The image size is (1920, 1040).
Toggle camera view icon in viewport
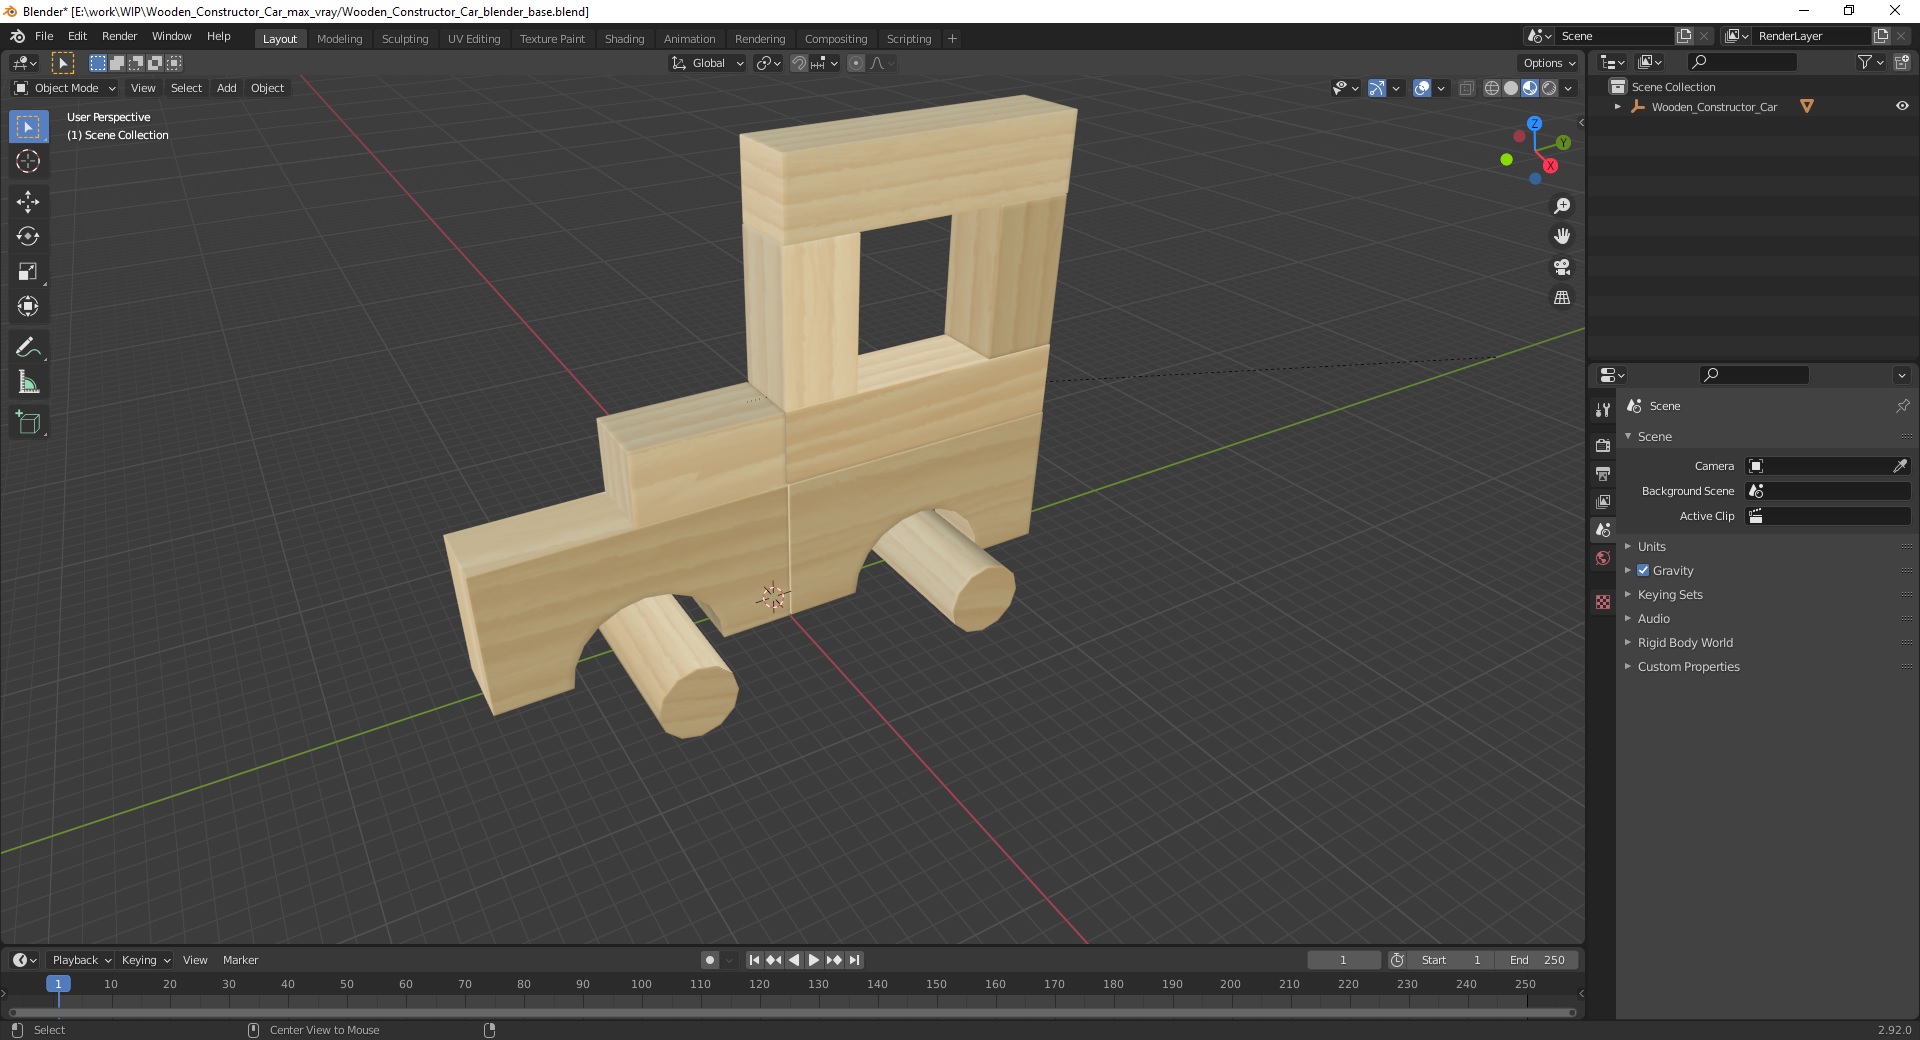coord(1562,267)
